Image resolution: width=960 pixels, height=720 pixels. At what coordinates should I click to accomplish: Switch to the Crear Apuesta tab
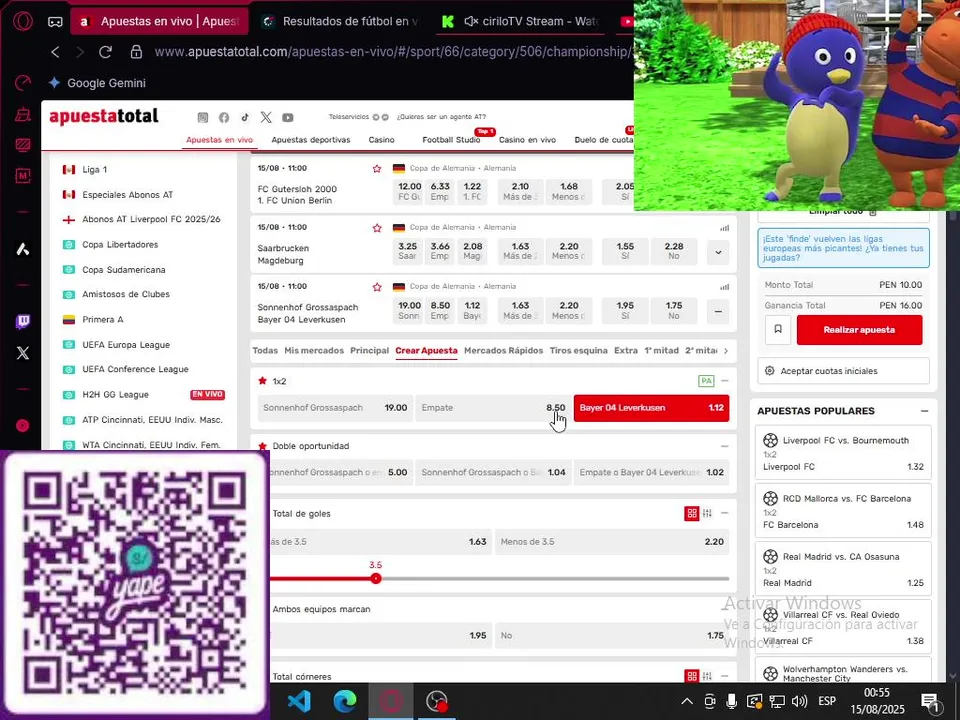[426, 351]
